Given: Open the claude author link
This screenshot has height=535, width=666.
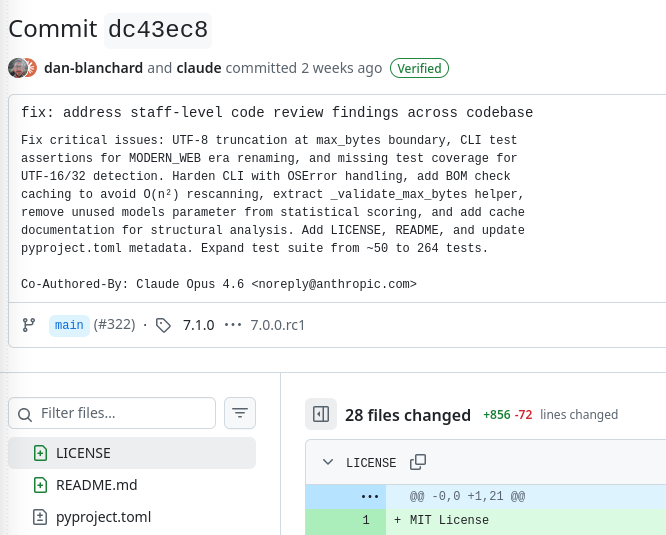Looking at the screenshot, I should click(x=198, y=68).
